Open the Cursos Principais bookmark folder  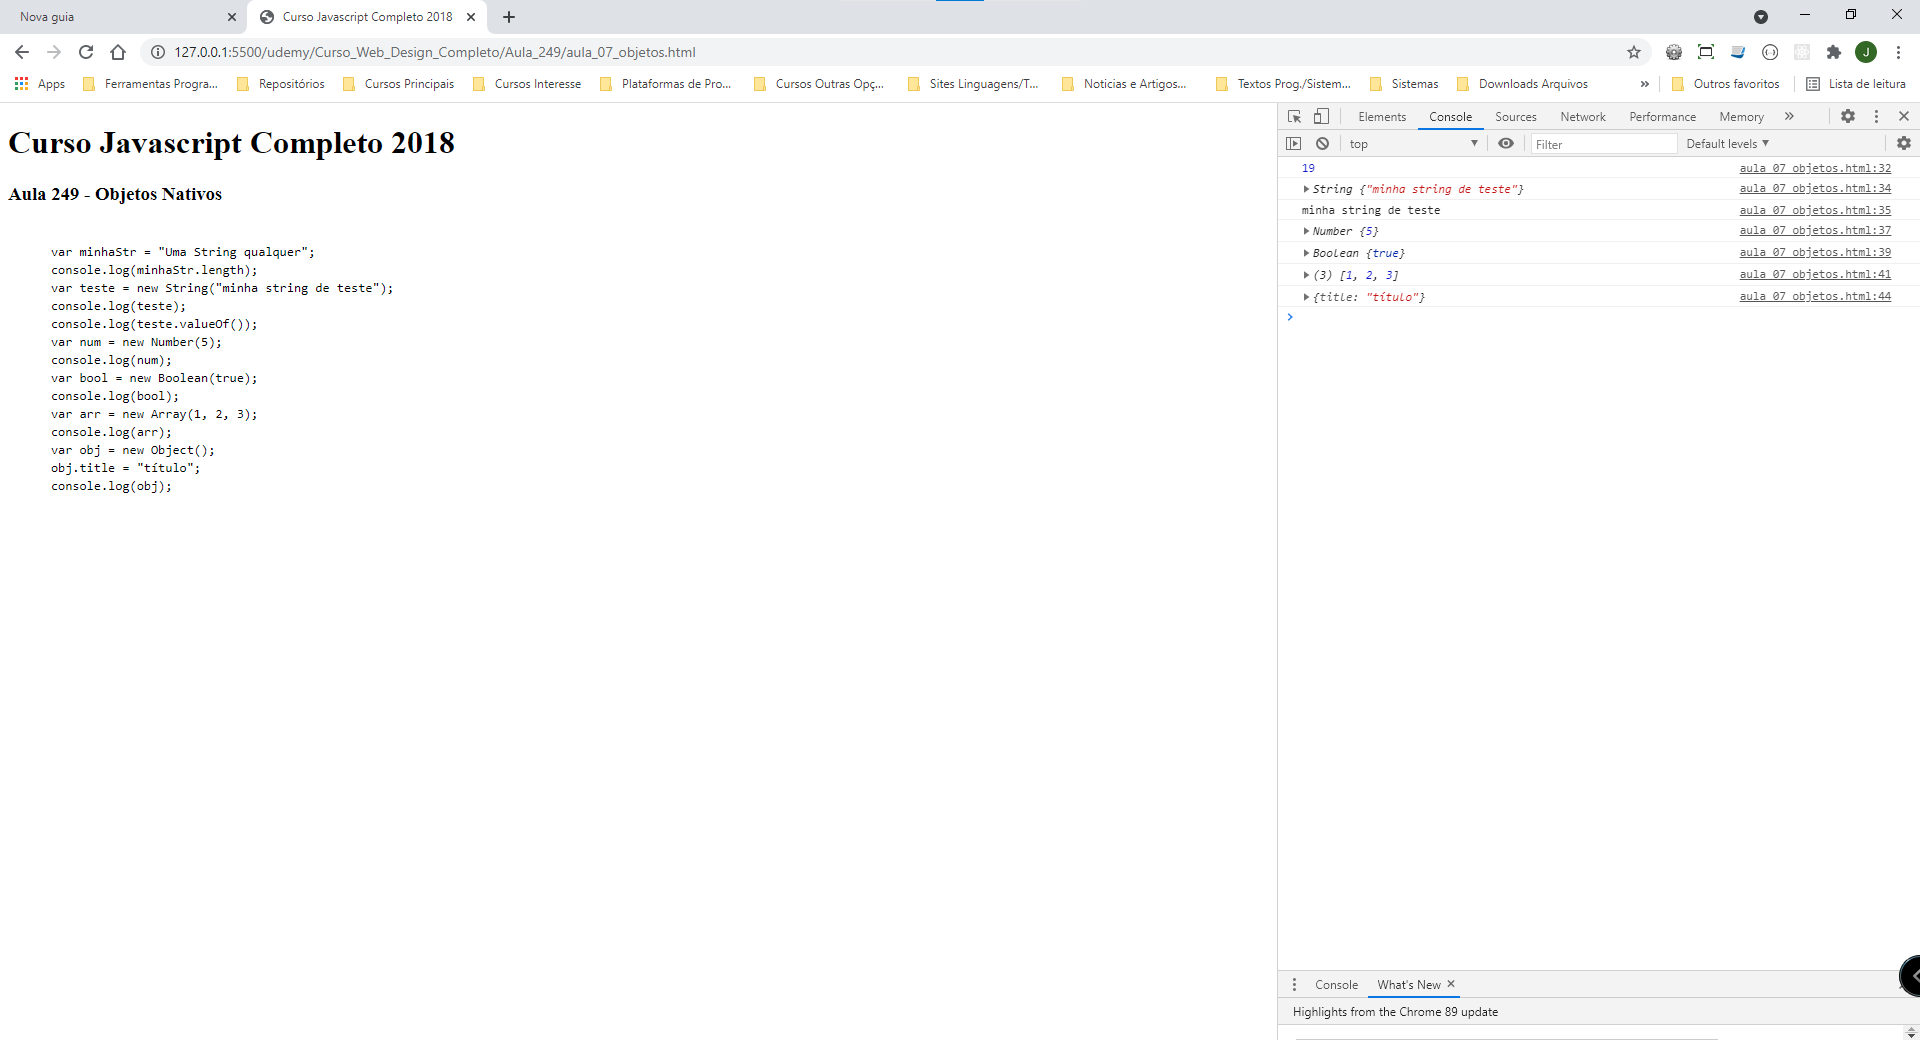[398, 84]
